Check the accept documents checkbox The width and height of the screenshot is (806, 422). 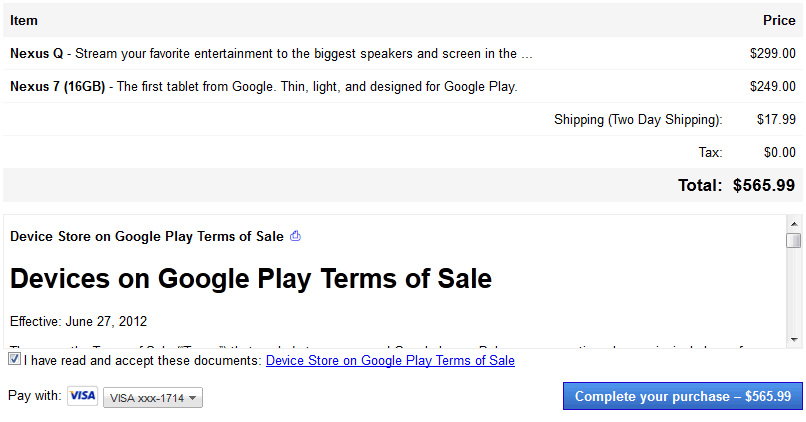tap(14, 359)
